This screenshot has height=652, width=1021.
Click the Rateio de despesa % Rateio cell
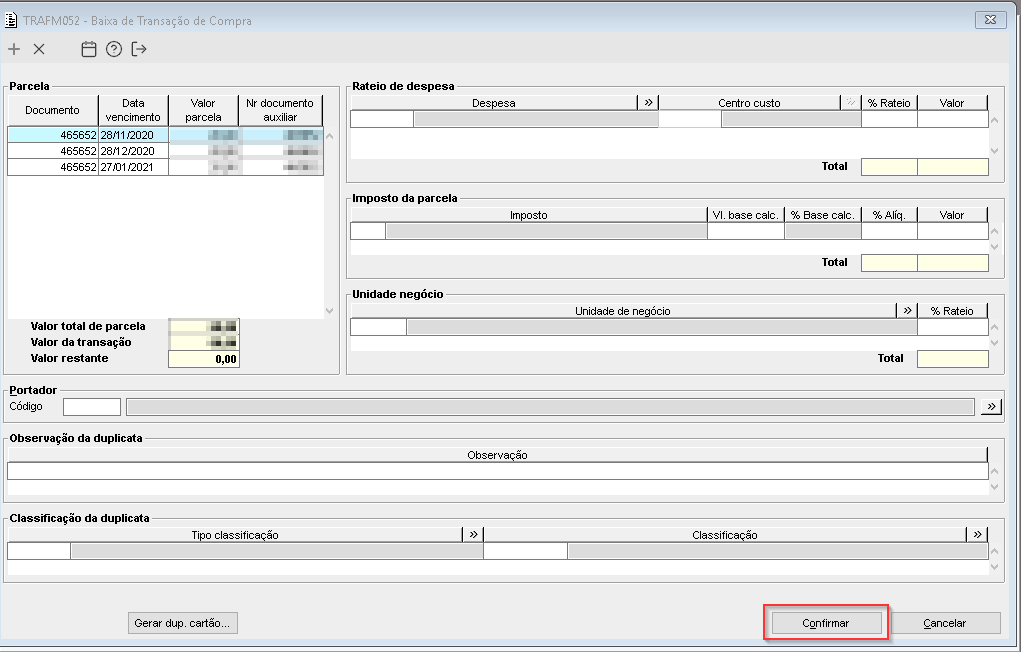[889, 119]
